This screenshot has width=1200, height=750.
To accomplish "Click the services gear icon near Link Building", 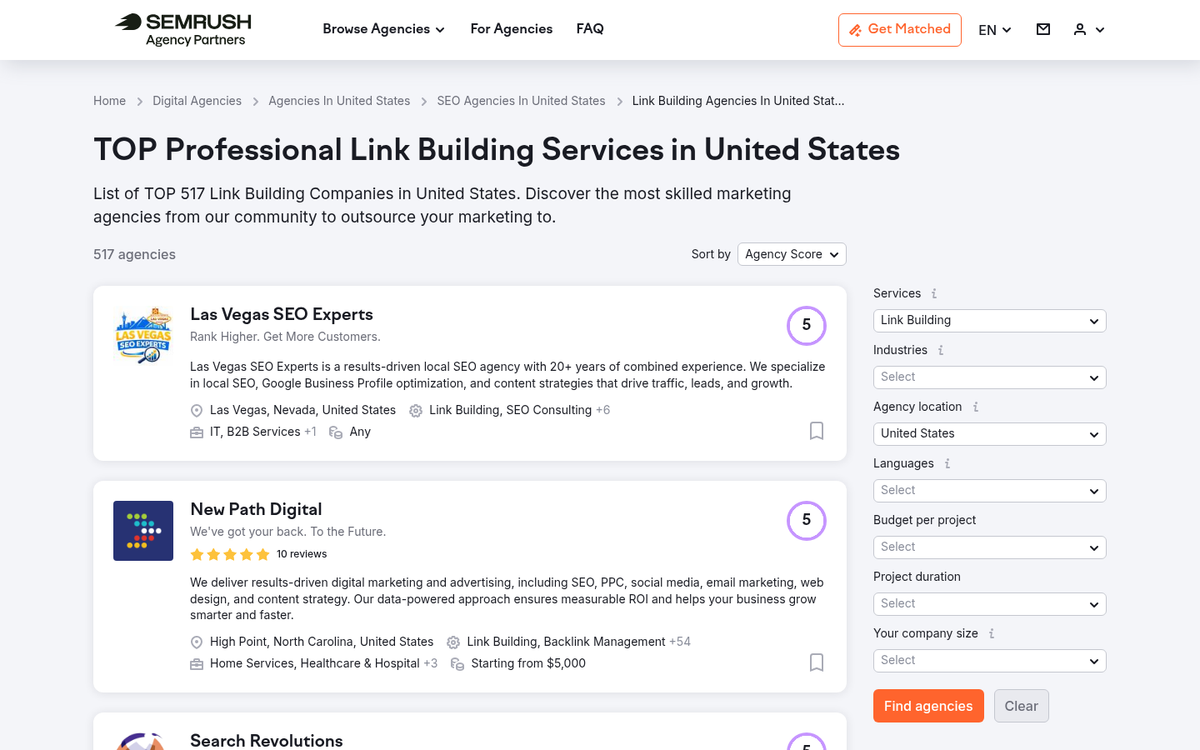I will click(416, 410).
